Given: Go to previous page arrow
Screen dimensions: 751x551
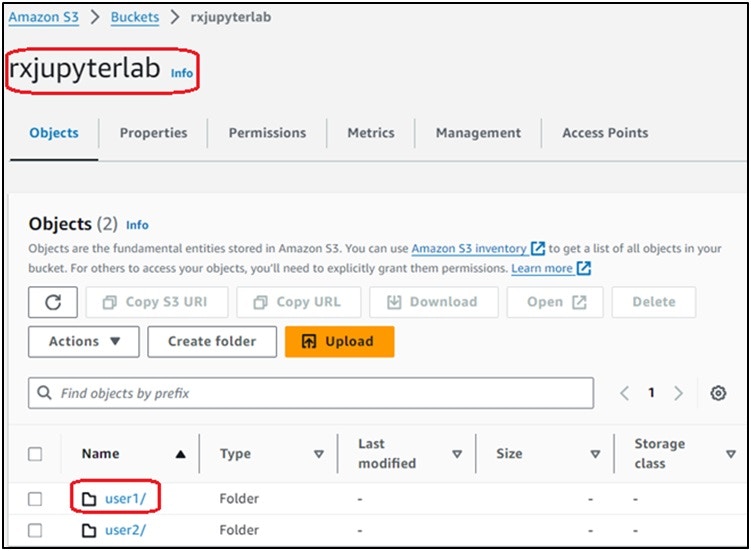Looking at the screenshot, I should [x=624, y=393].
